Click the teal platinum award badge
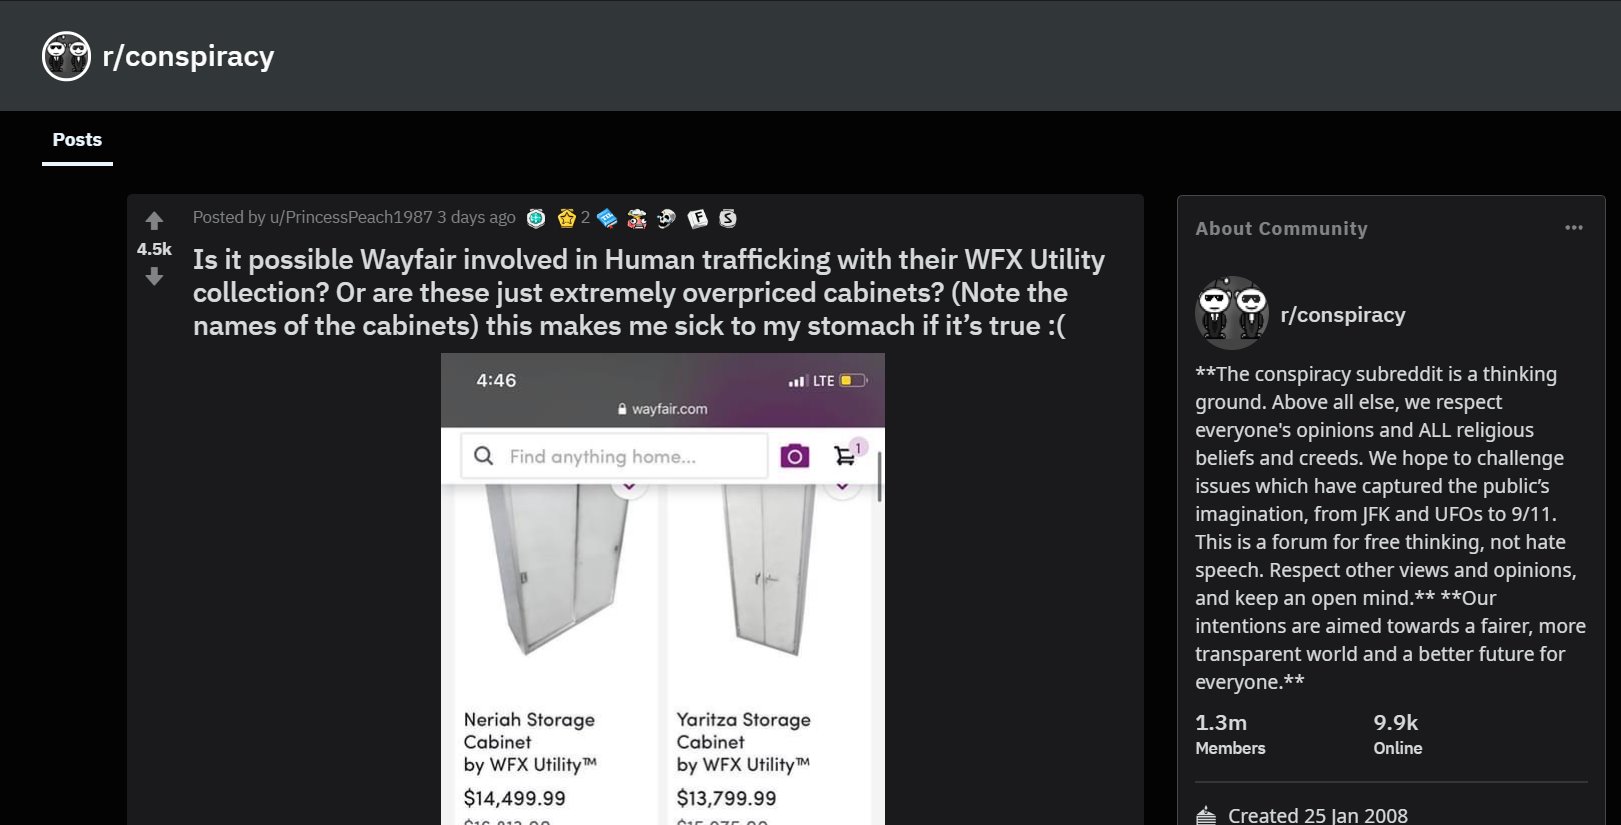Screen dimensions: 1621x825 click(536, 218)
